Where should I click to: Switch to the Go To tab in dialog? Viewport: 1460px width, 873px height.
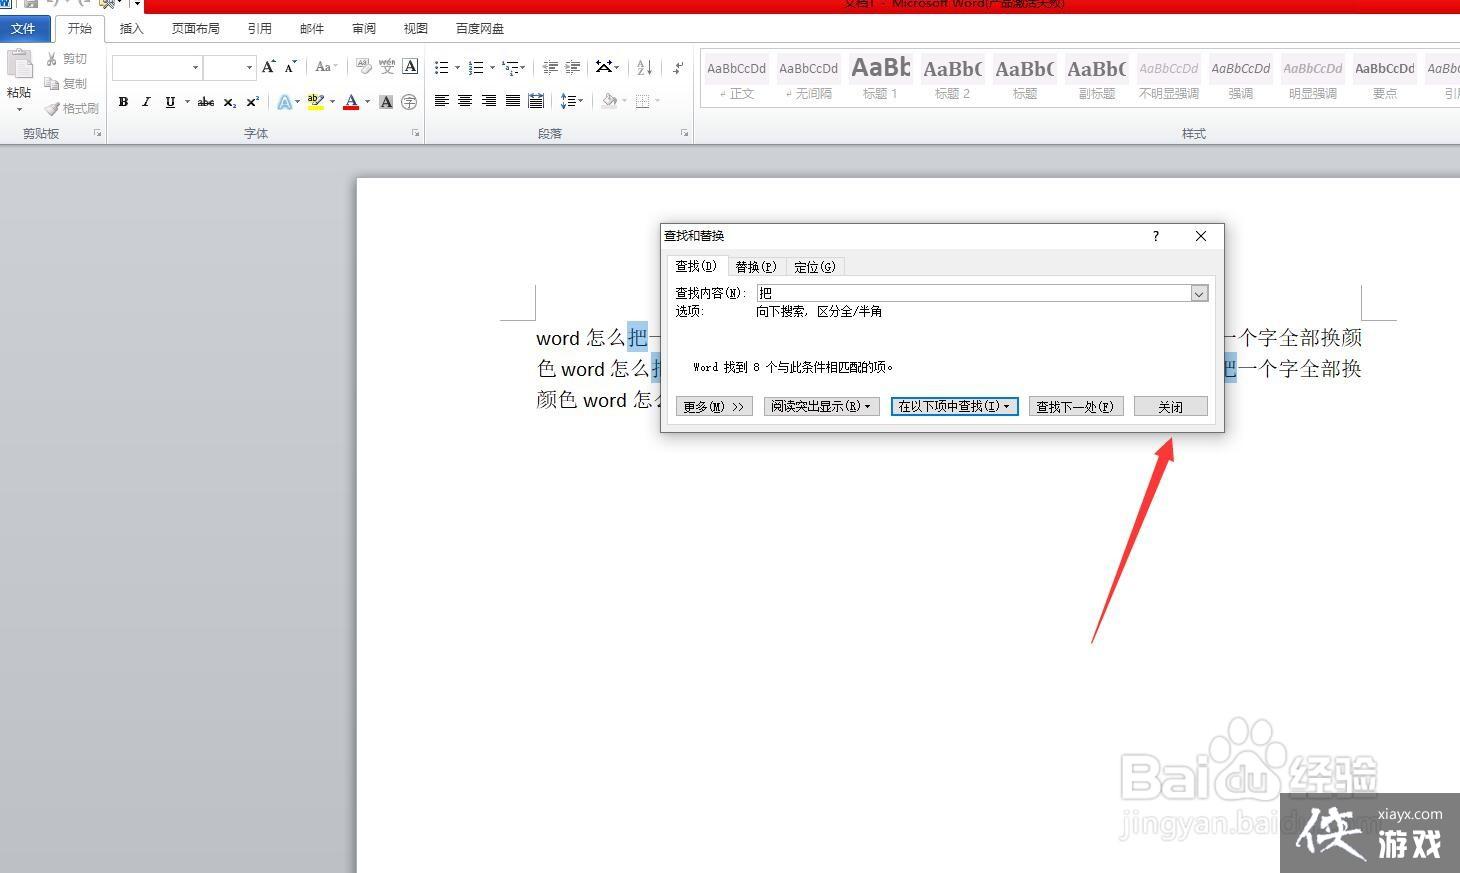814,266
